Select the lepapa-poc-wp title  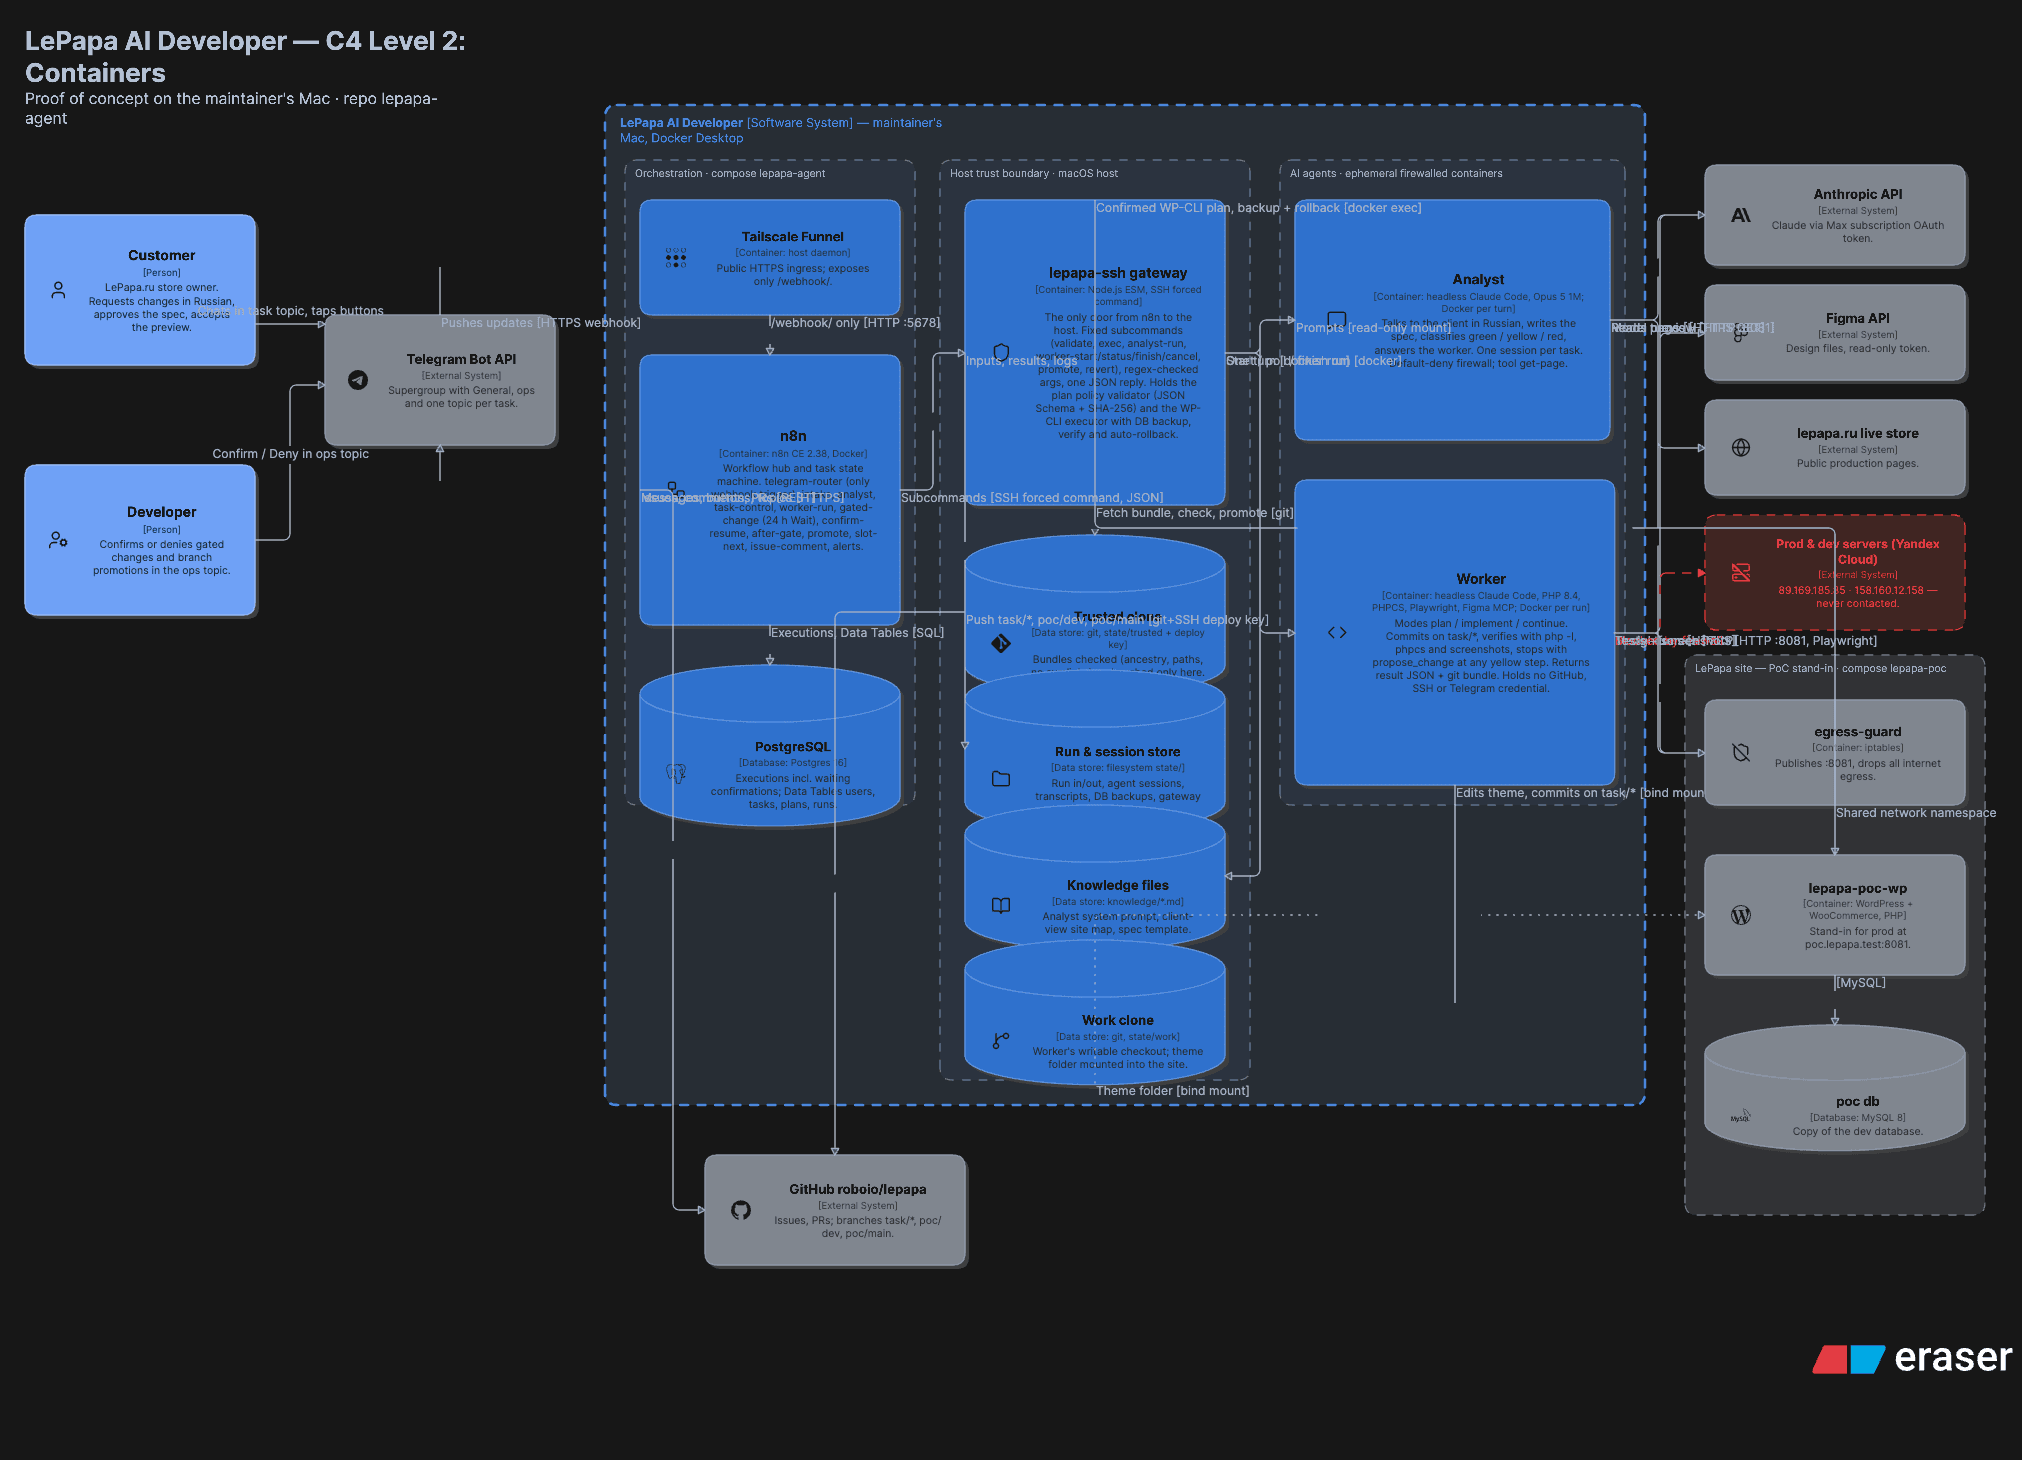(x=1857, y=888)
